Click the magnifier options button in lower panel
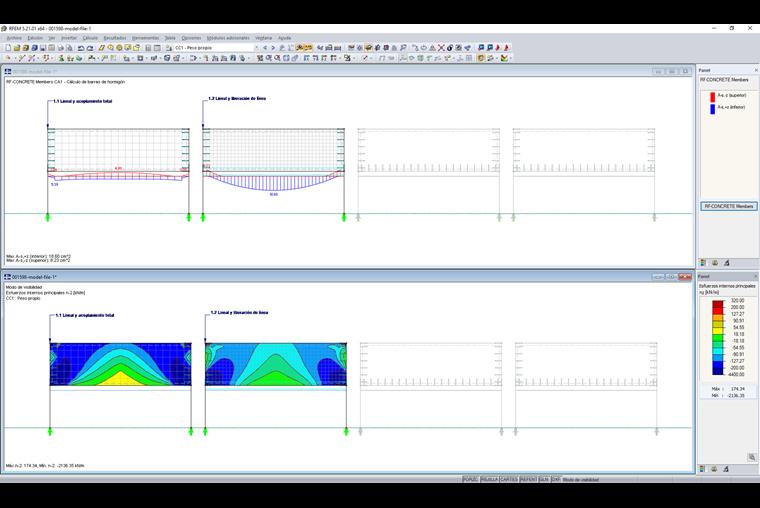Viewport: 760px width, 508px height. (x=752, y=457)
